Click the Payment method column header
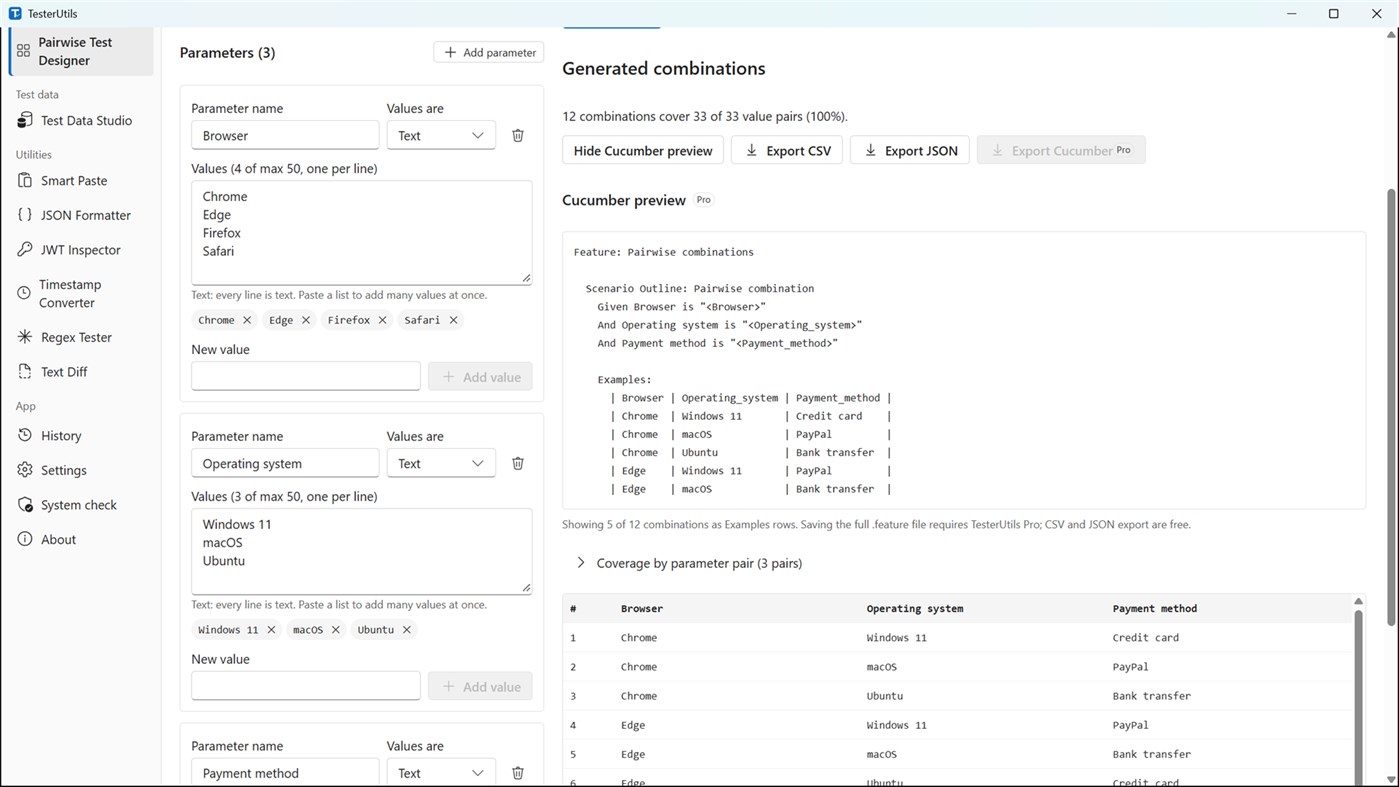This screenshot has height=787, width=1399. tap(1154, 608)
